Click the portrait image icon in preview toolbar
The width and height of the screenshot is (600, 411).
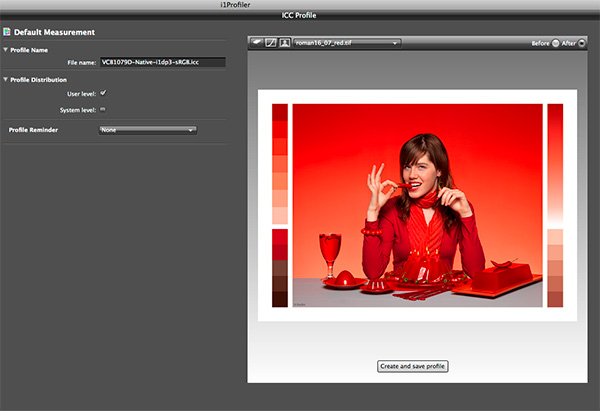pyautogui.click(x=284, y=43)
